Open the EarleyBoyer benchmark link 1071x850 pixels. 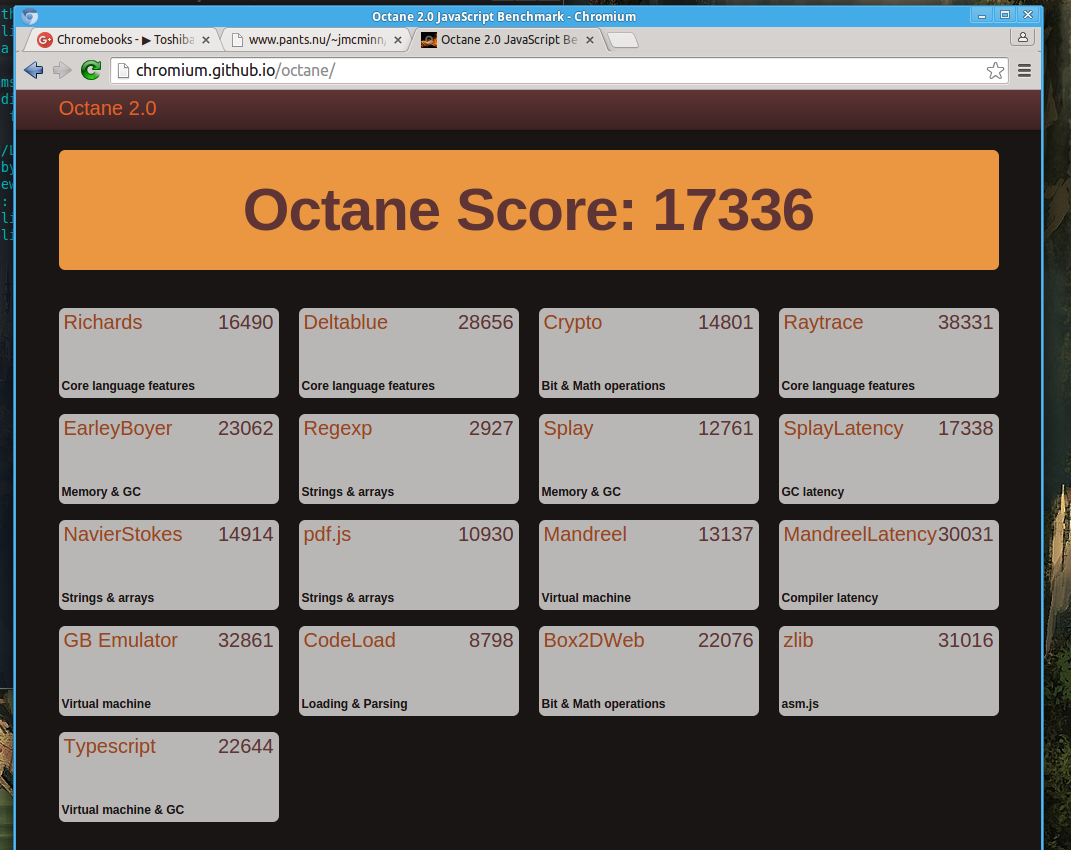pyautogui.click(x=117, y=428)
